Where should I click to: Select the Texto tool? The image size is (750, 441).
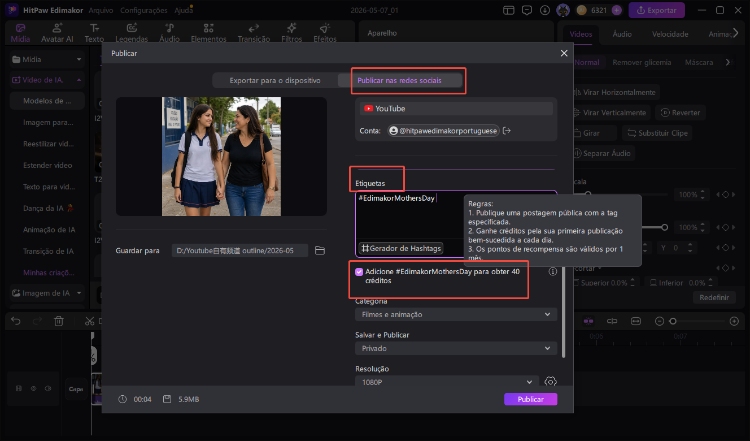[x=94, y=33]
